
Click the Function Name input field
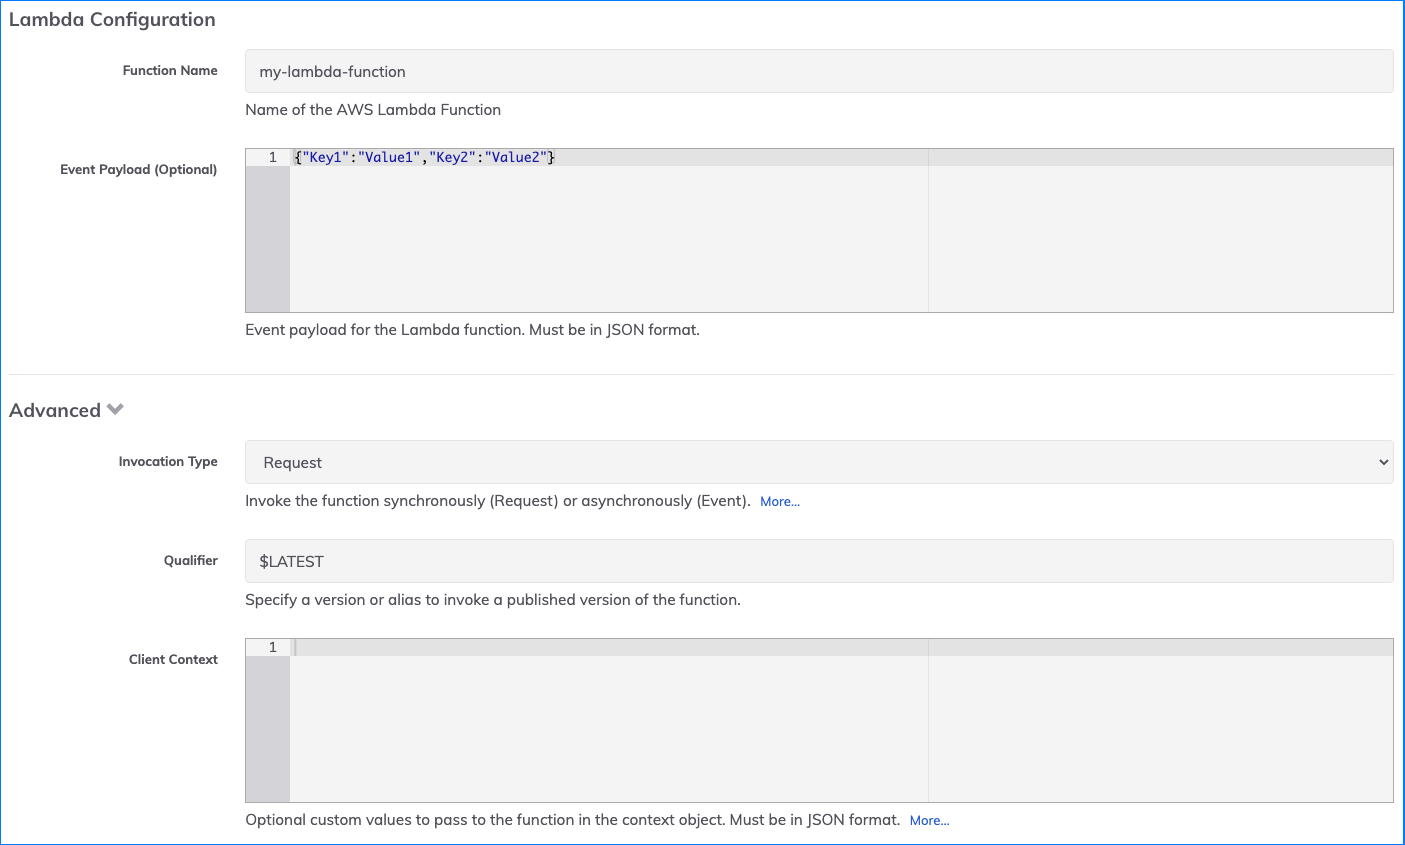coord(819,72)
